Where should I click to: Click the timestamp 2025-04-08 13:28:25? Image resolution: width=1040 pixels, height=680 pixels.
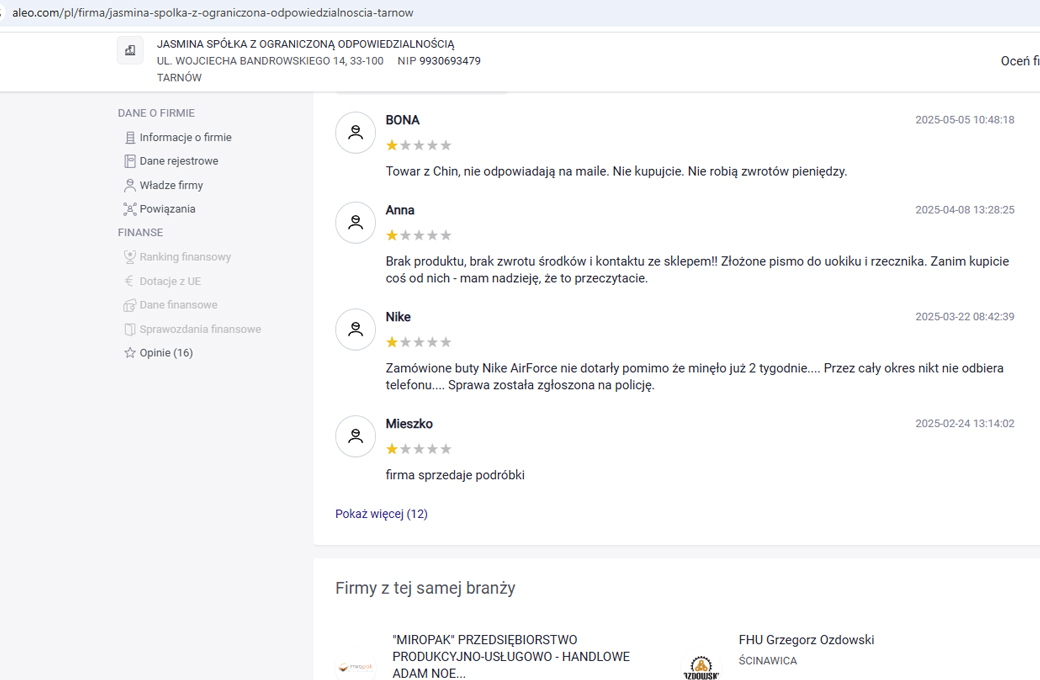pos(965,210)
